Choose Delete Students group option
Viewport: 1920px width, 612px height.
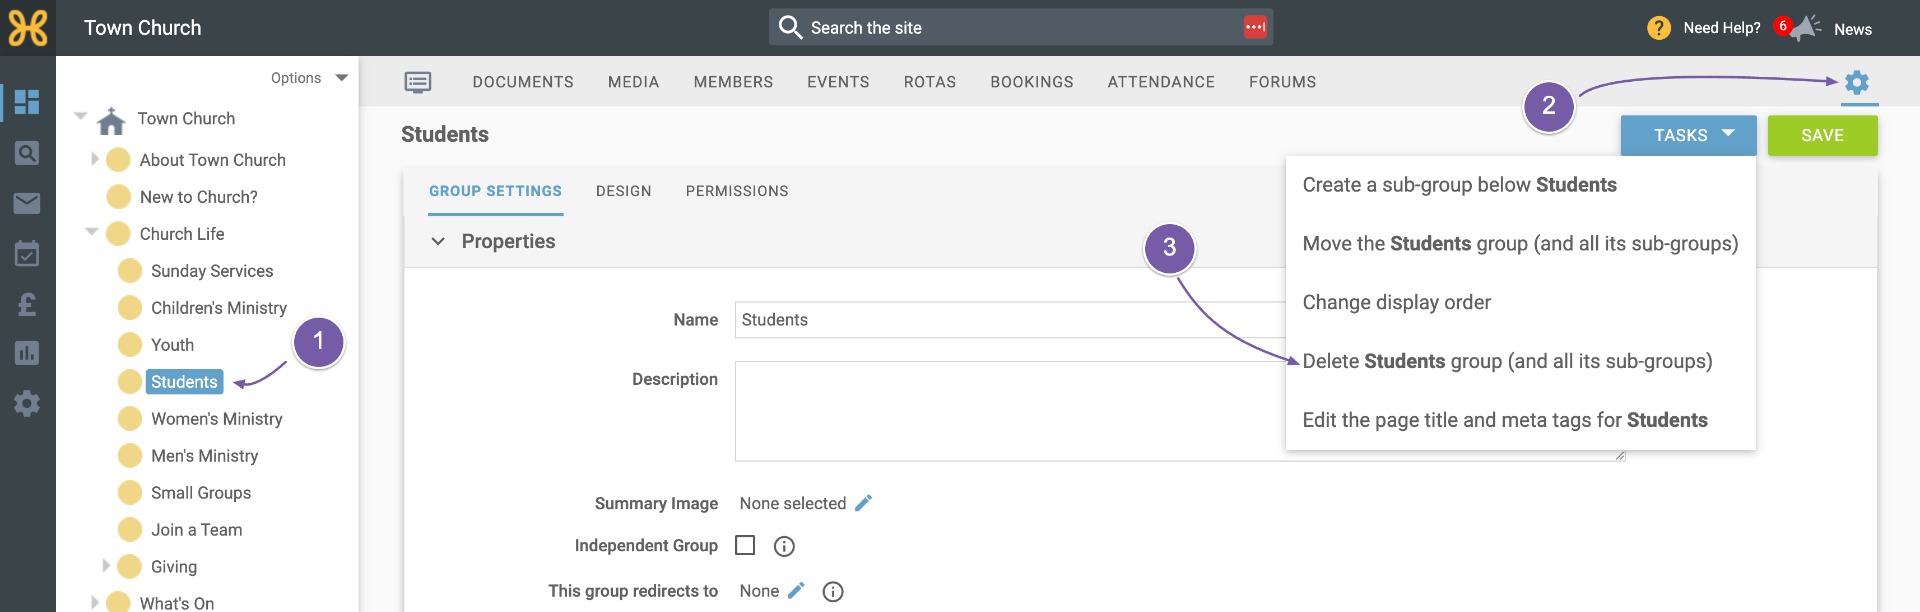click(1508, 361)
